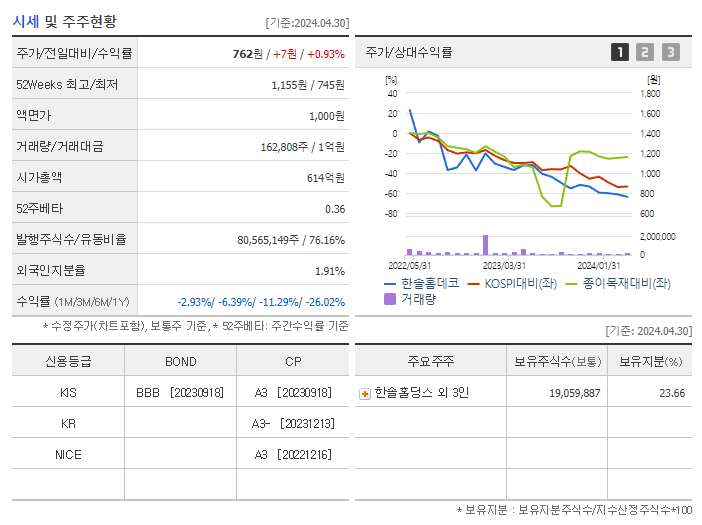Viewport: 702px width, 525px height.
Task: Switch chart to view 2
Action: [645, 52]
